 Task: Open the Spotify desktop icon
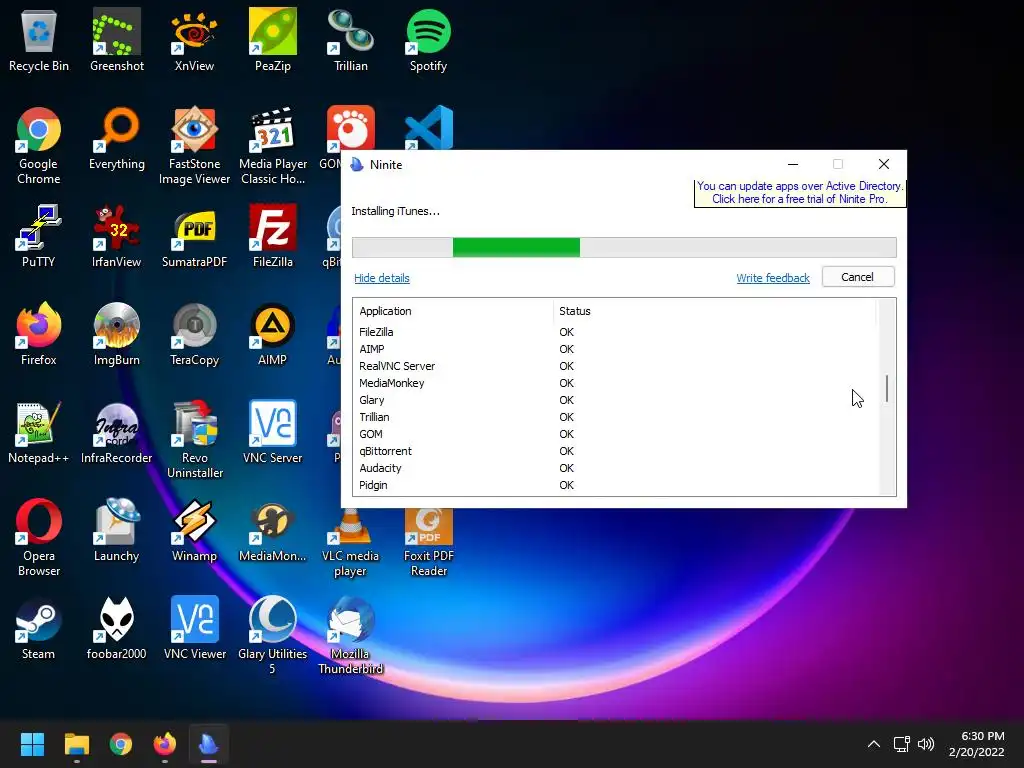click(x=428, y=41)
